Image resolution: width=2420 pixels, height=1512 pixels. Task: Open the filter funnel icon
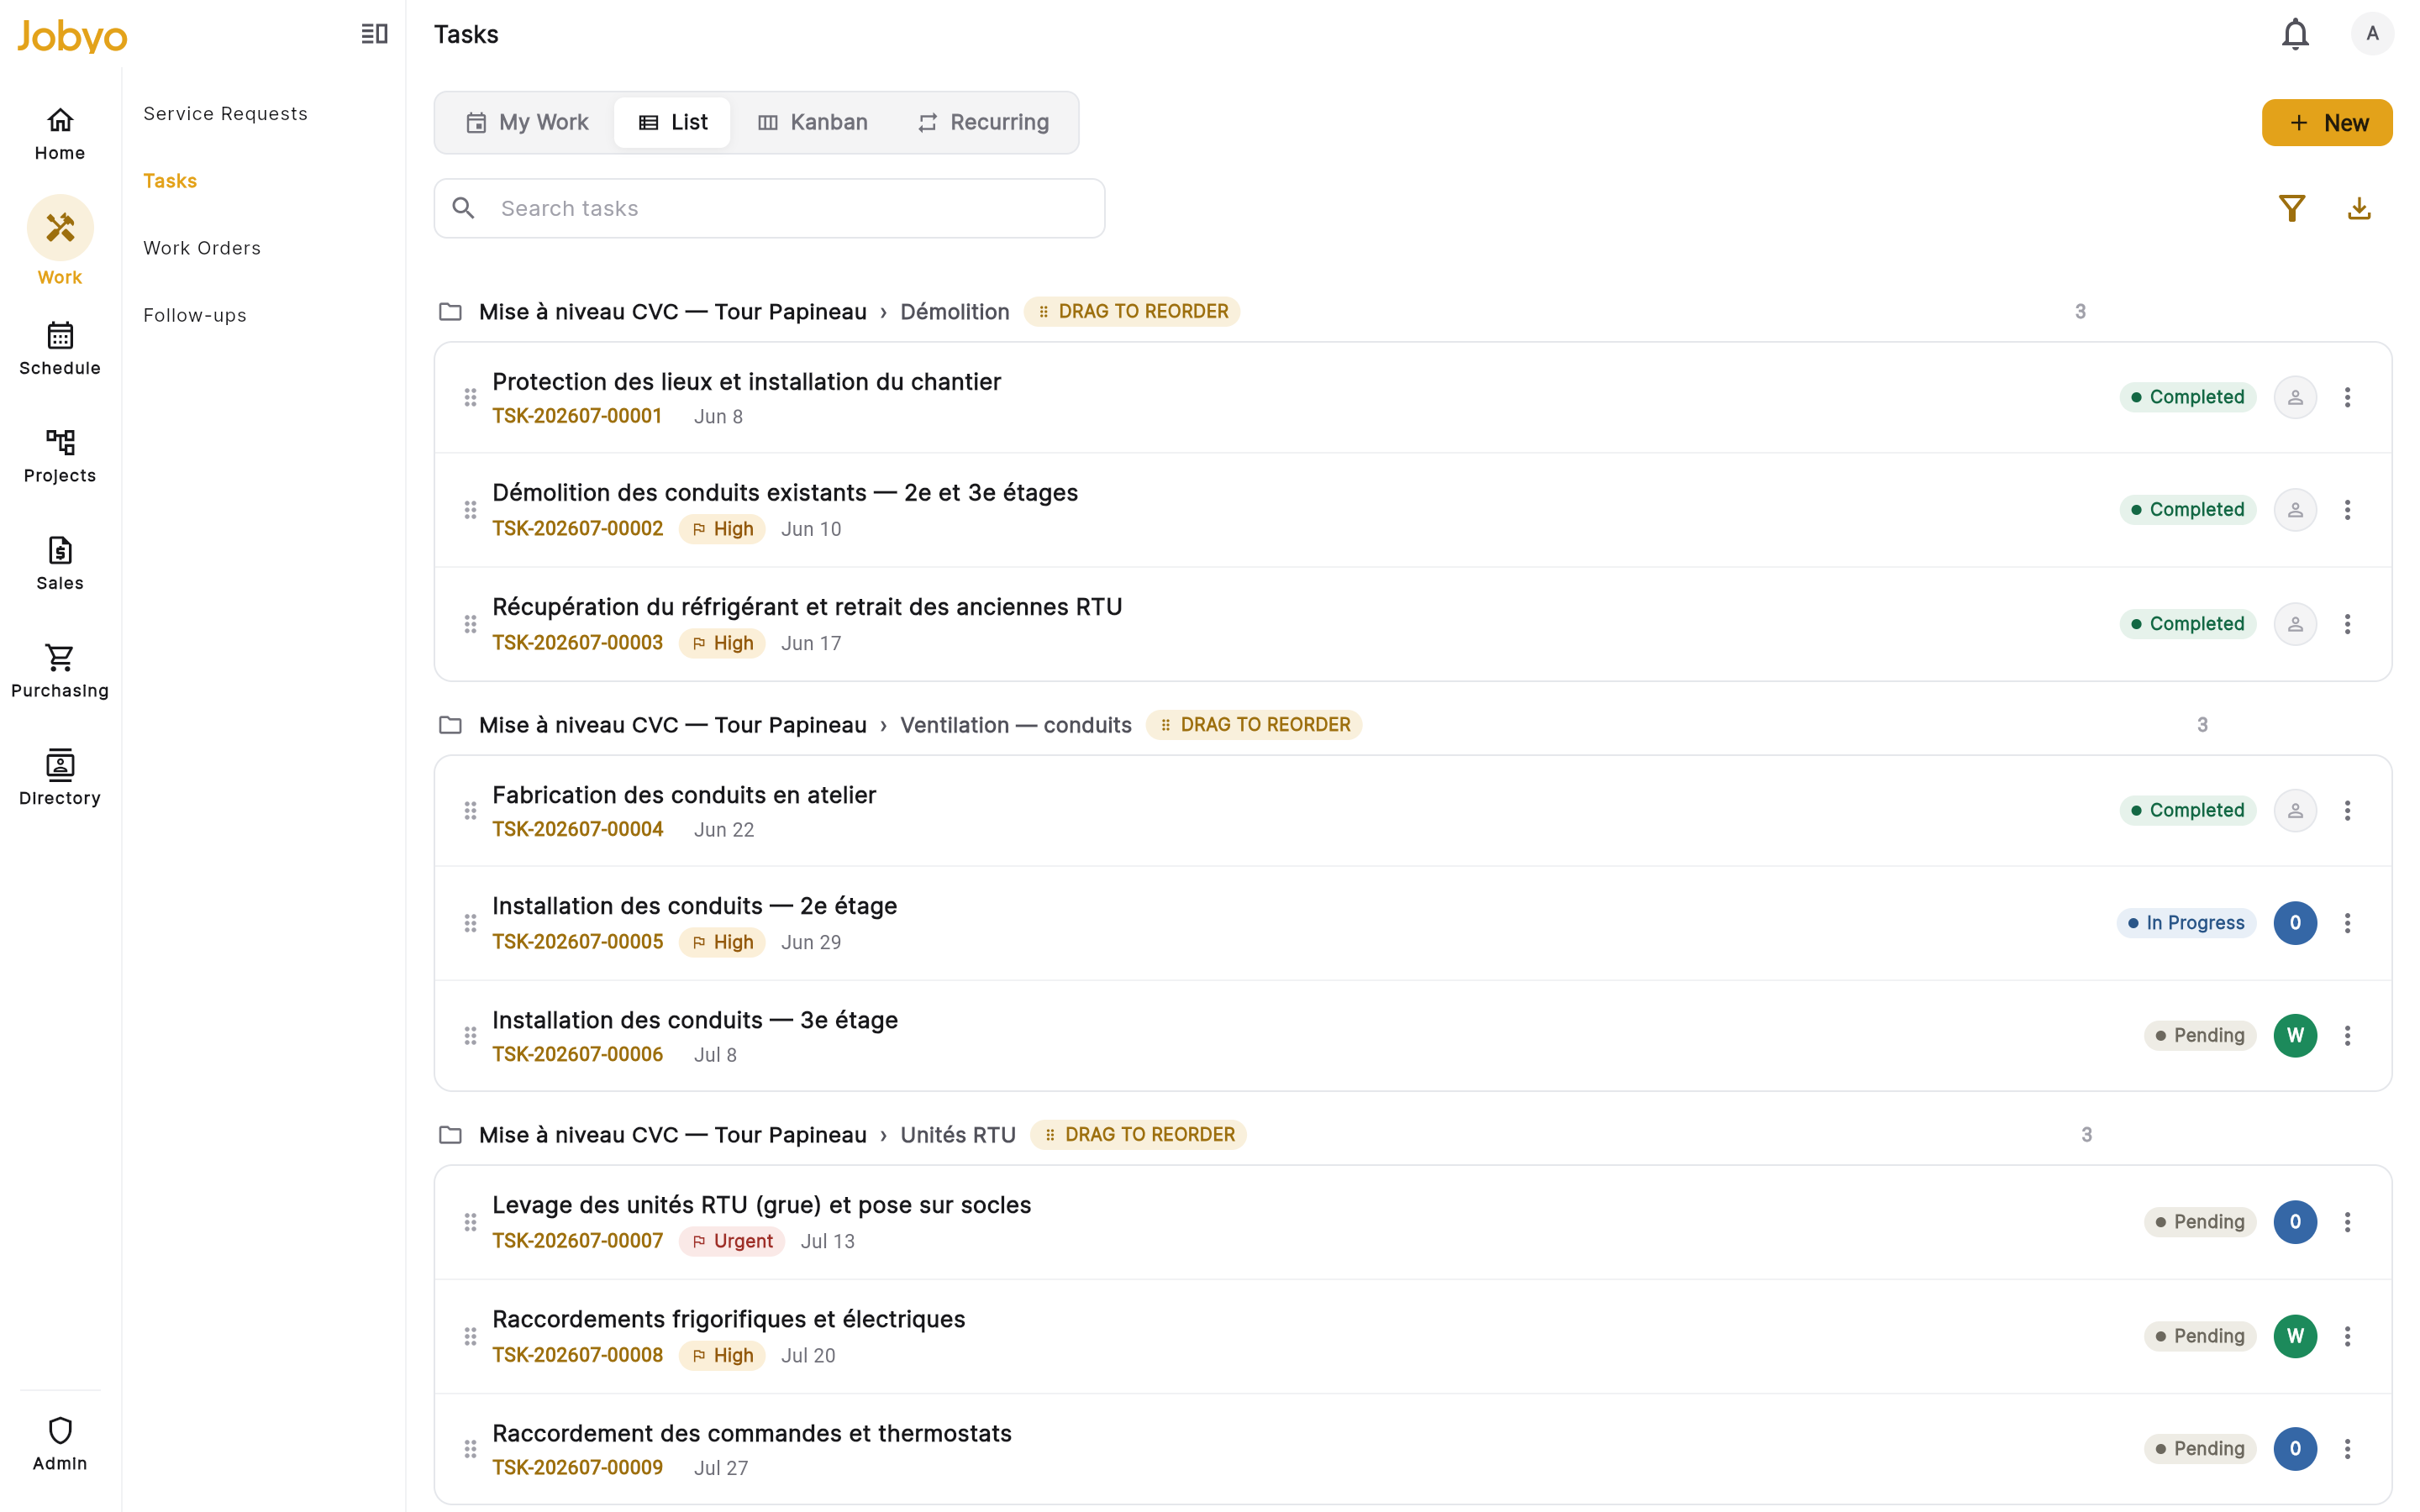pos(2292,208)
